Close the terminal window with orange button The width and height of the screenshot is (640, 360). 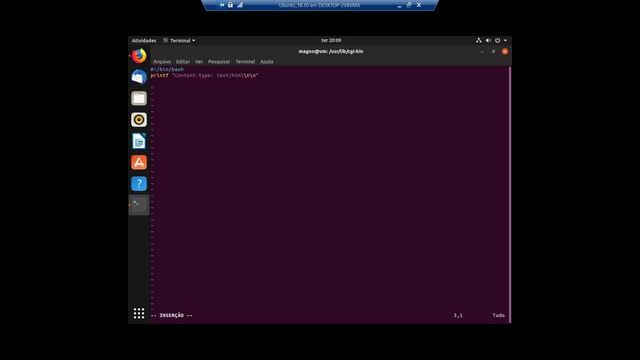505,51
